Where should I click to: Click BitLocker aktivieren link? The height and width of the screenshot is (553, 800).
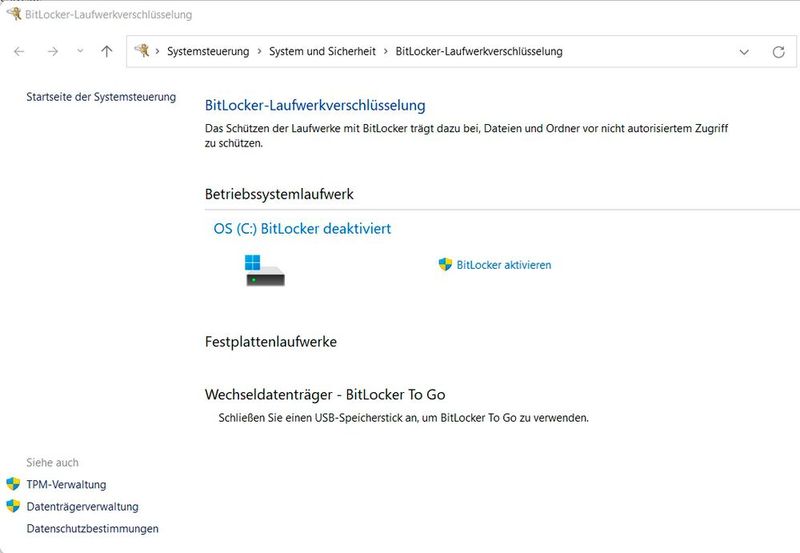(504, 265)
